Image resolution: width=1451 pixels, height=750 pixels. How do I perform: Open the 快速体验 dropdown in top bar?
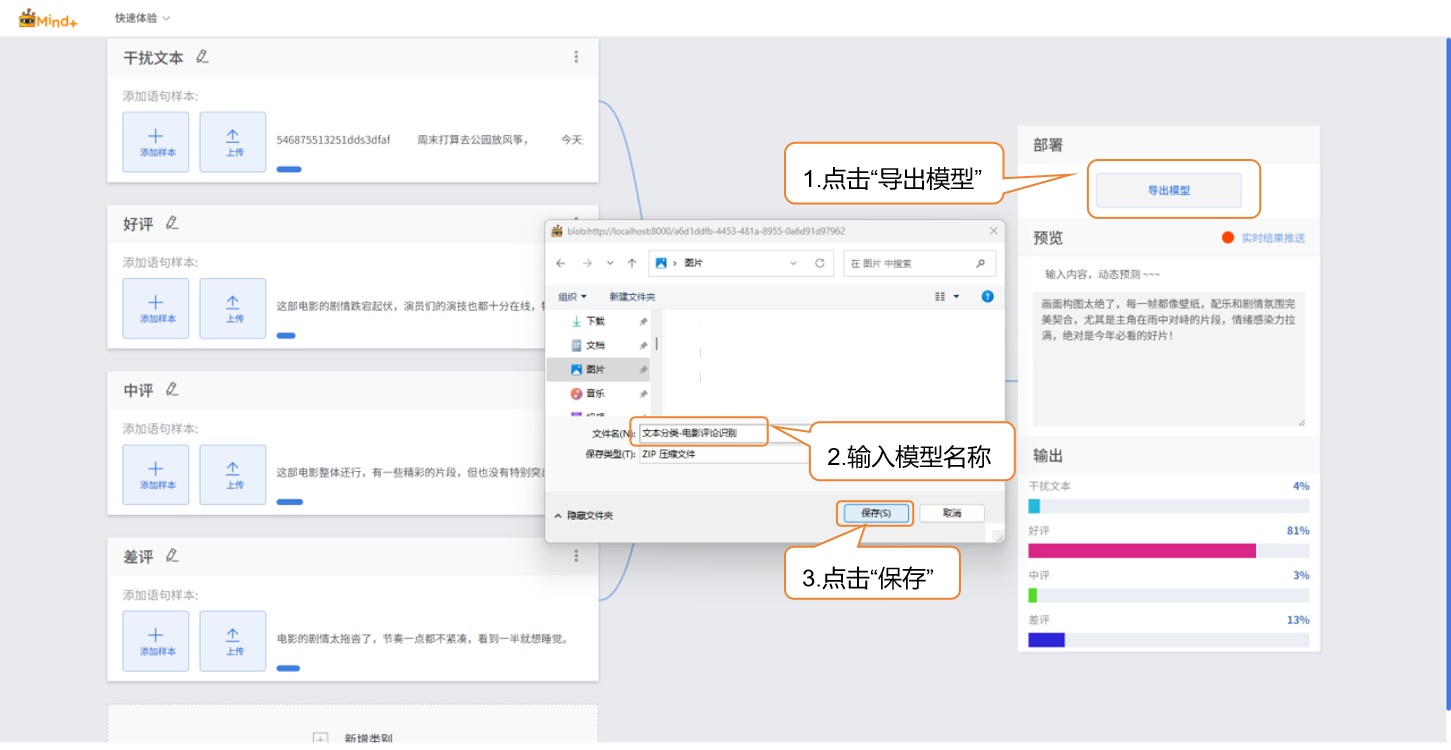pyautogui.click(x=142, y=18)
